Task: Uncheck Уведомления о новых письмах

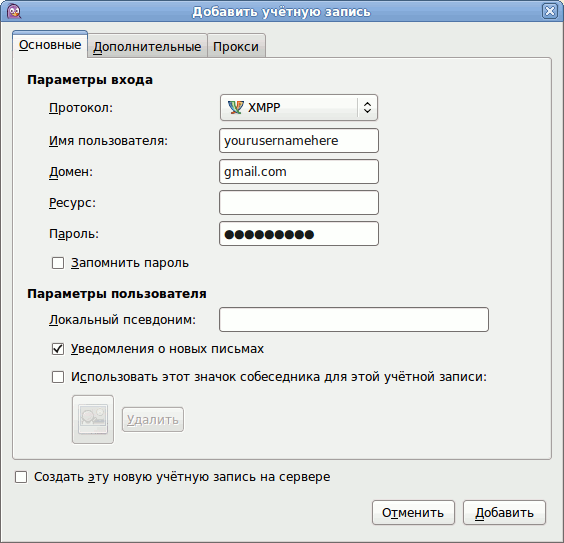Action: pos(58,349)
